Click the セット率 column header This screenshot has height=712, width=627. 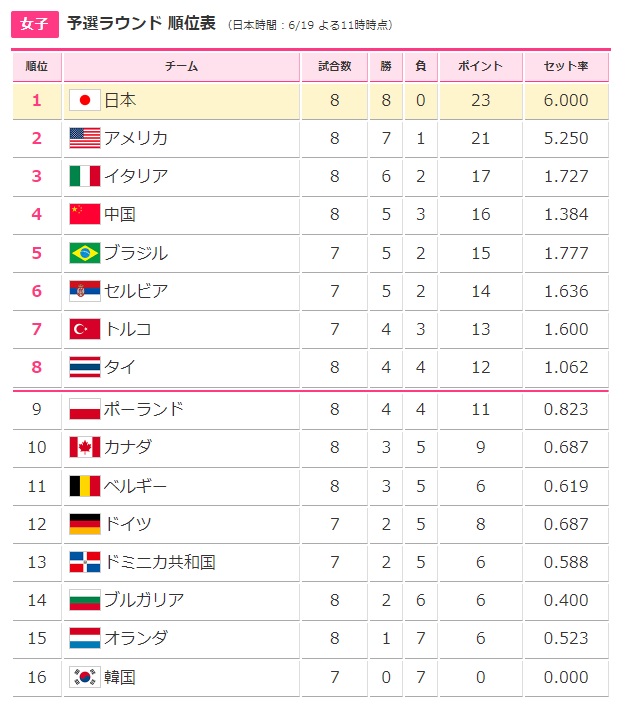click(566, 66)
